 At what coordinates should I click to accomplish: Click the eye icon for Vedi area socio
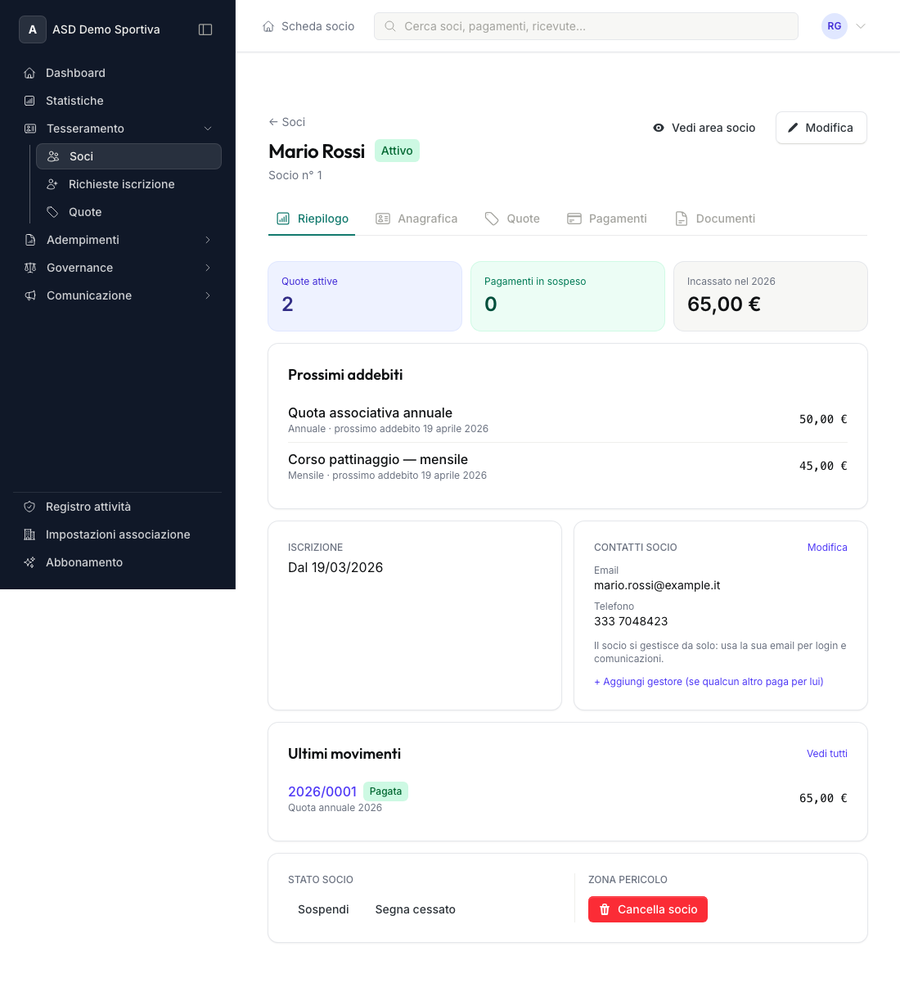coord(659,128)
